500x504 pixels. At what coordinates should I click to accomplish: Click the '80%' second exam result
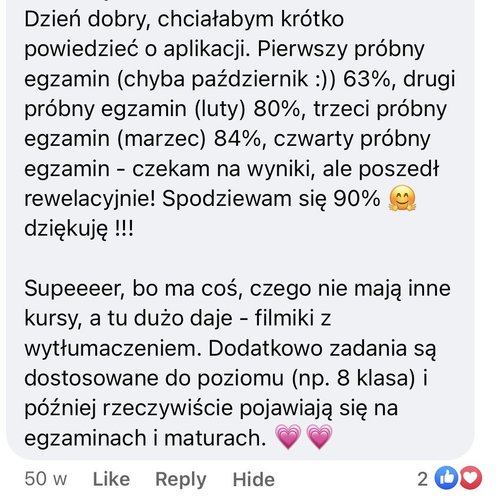point(277,109)
